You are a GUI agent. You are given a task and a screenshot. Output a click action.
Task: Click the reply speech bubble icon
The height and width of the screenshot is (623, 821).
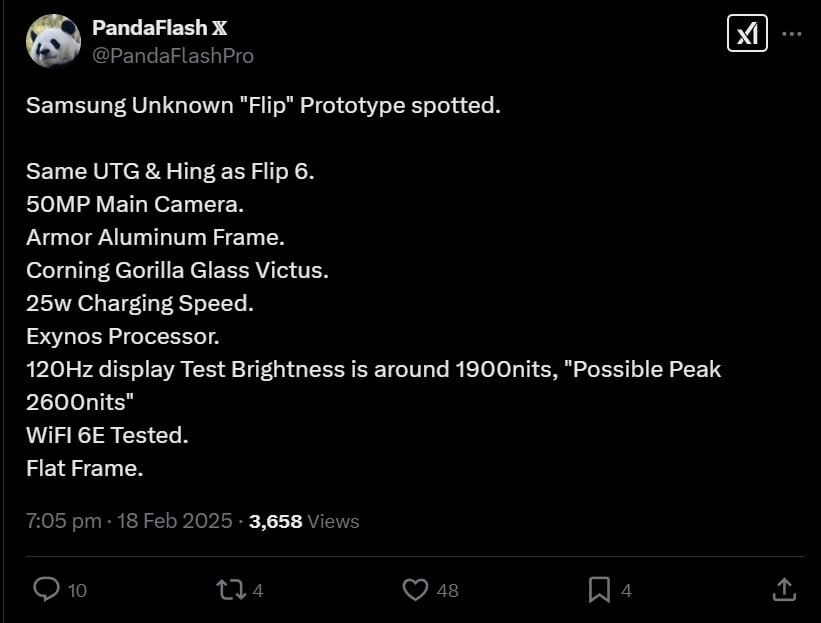[x=46, y=590]
